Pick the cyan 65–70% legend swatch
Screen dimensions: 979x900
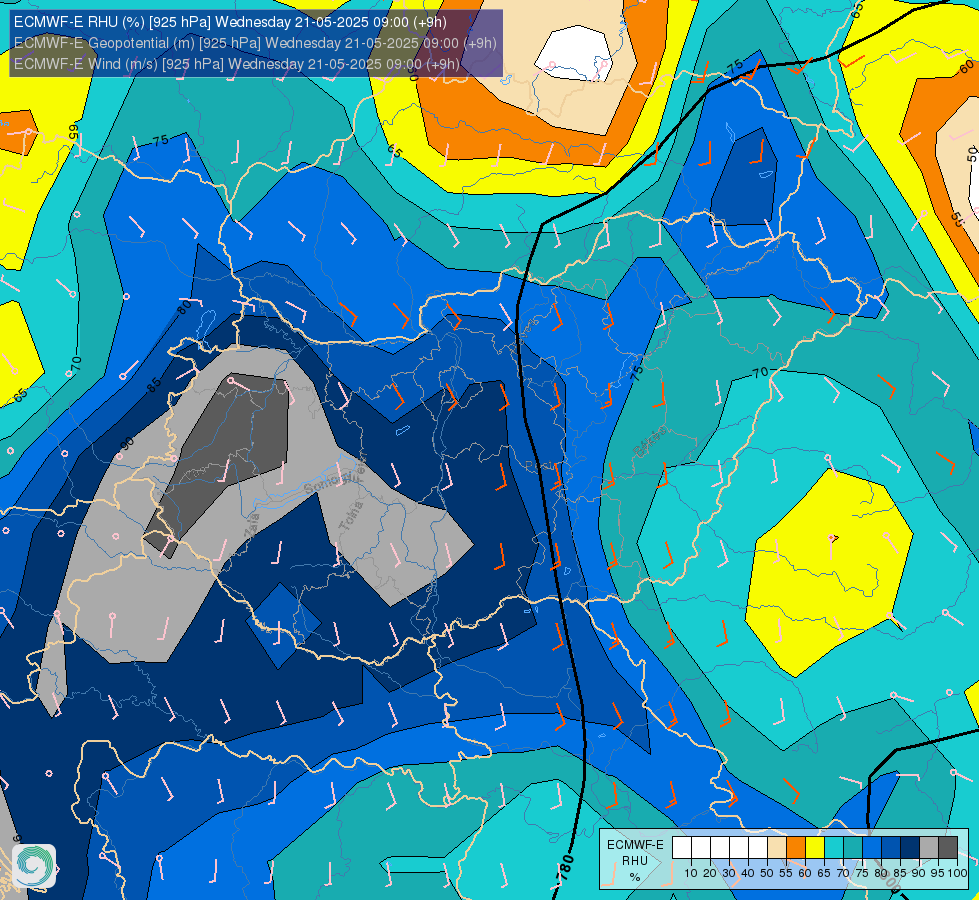(834, 847)
